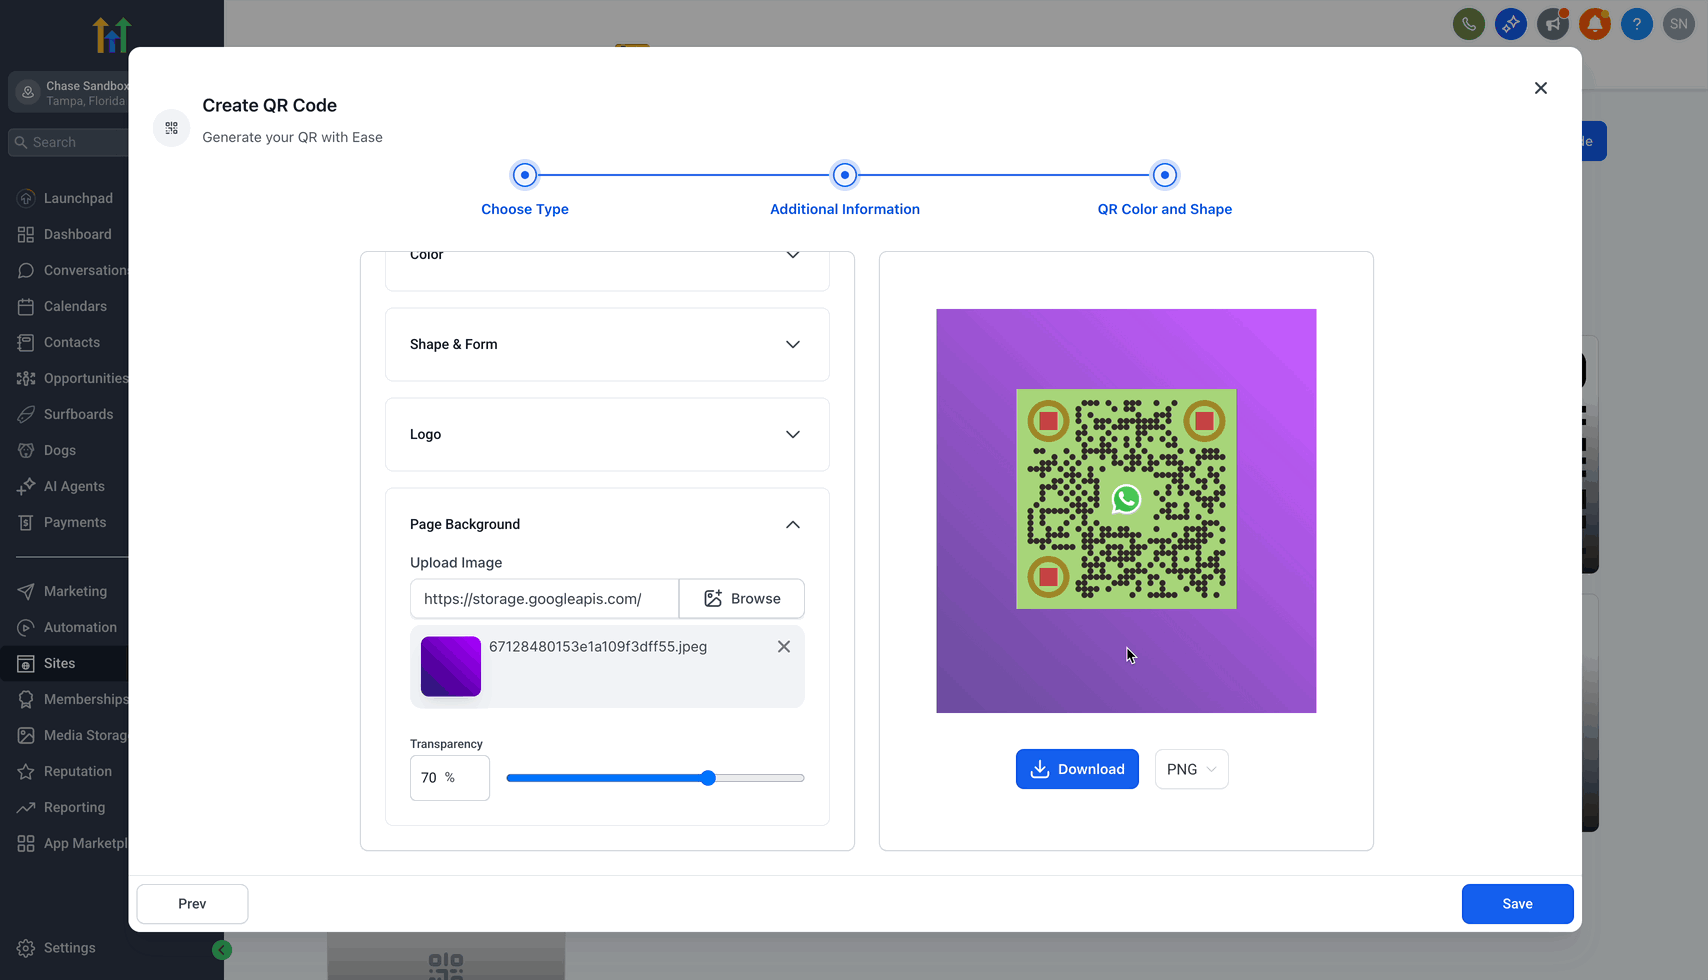This screenshot has height=980, width=1708.
Task: Click the Settings gear icon
Action: (26, 948)
